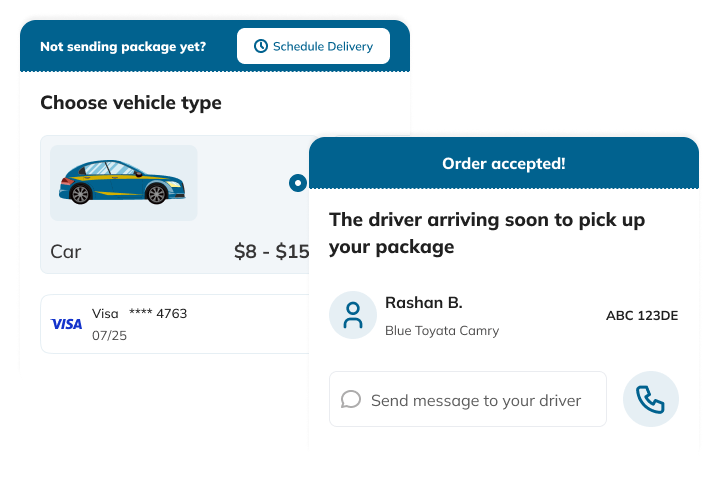The height and width of the screenshot is (484, 720).
Task: Click the phone call driver icon
Action: 650,400
